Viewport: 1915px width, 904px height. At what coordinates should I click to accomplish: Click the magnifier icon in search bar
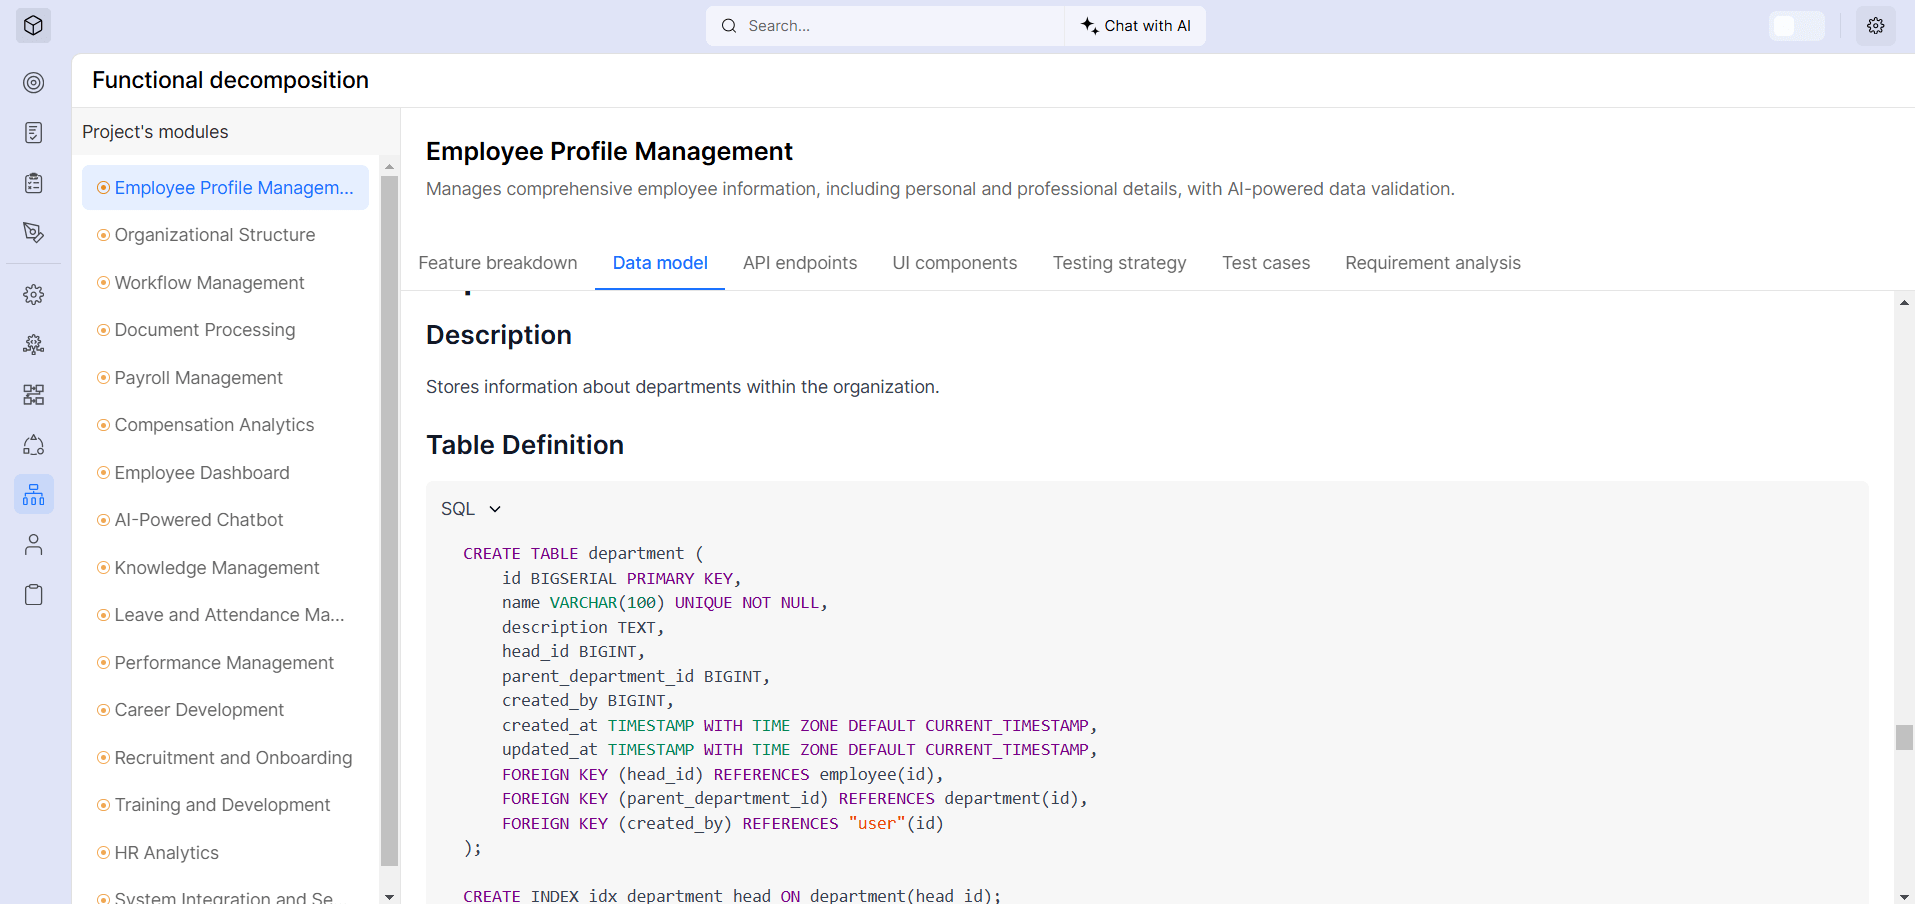pyautogui.click(x=729, y=26)
